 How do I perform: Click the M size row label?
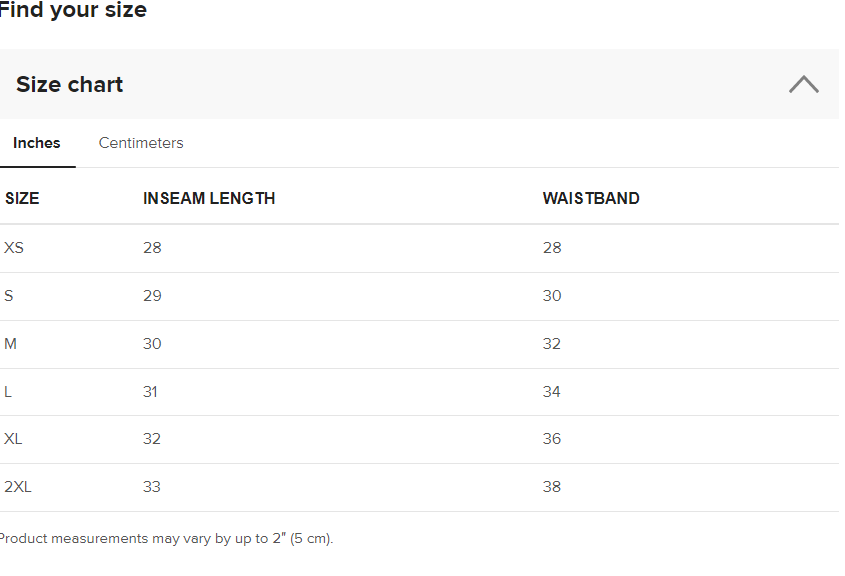[x=11, y=344]
